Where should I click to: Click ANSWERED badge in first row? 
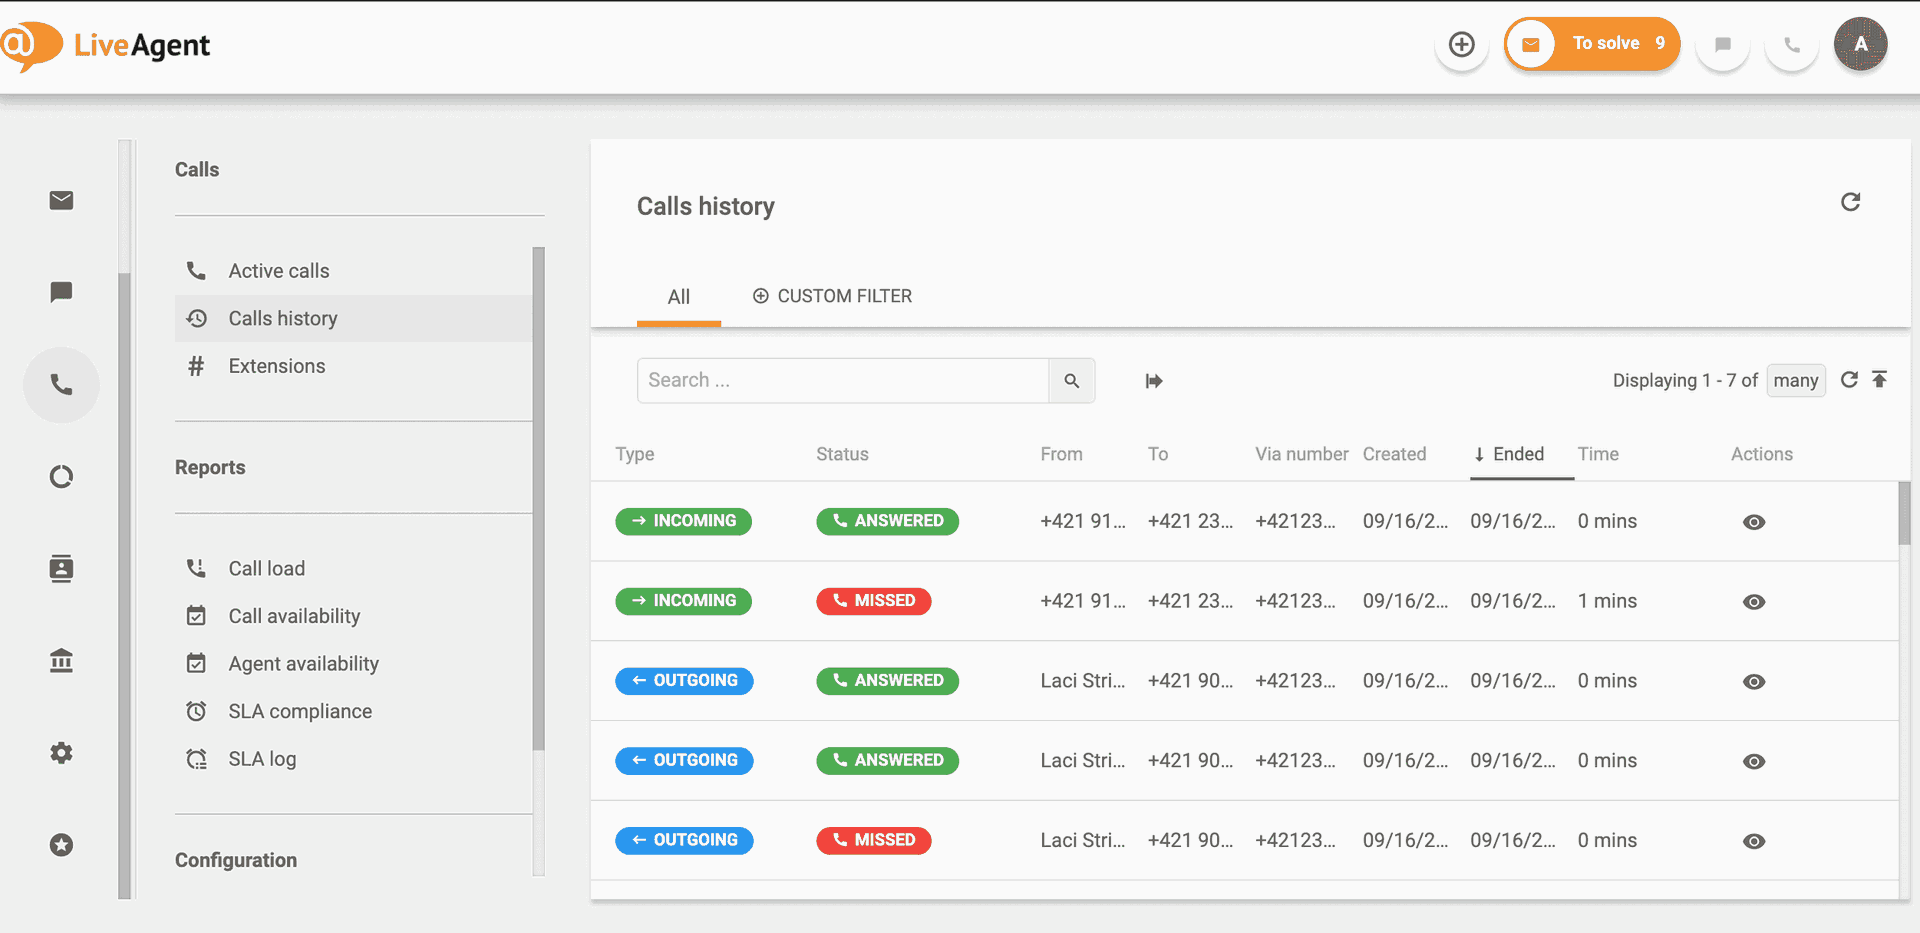pyautogui.click(x=888, y=521)
